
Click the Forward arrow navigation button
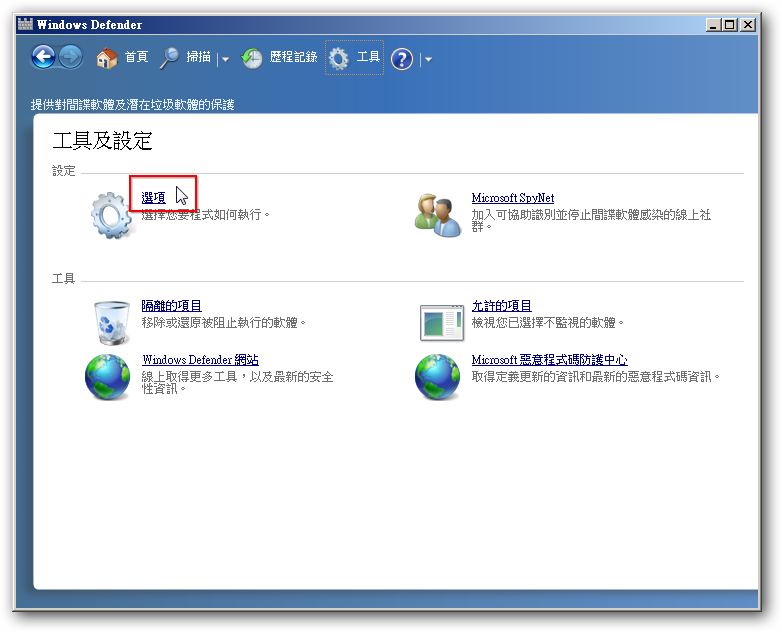coord(70,58)
